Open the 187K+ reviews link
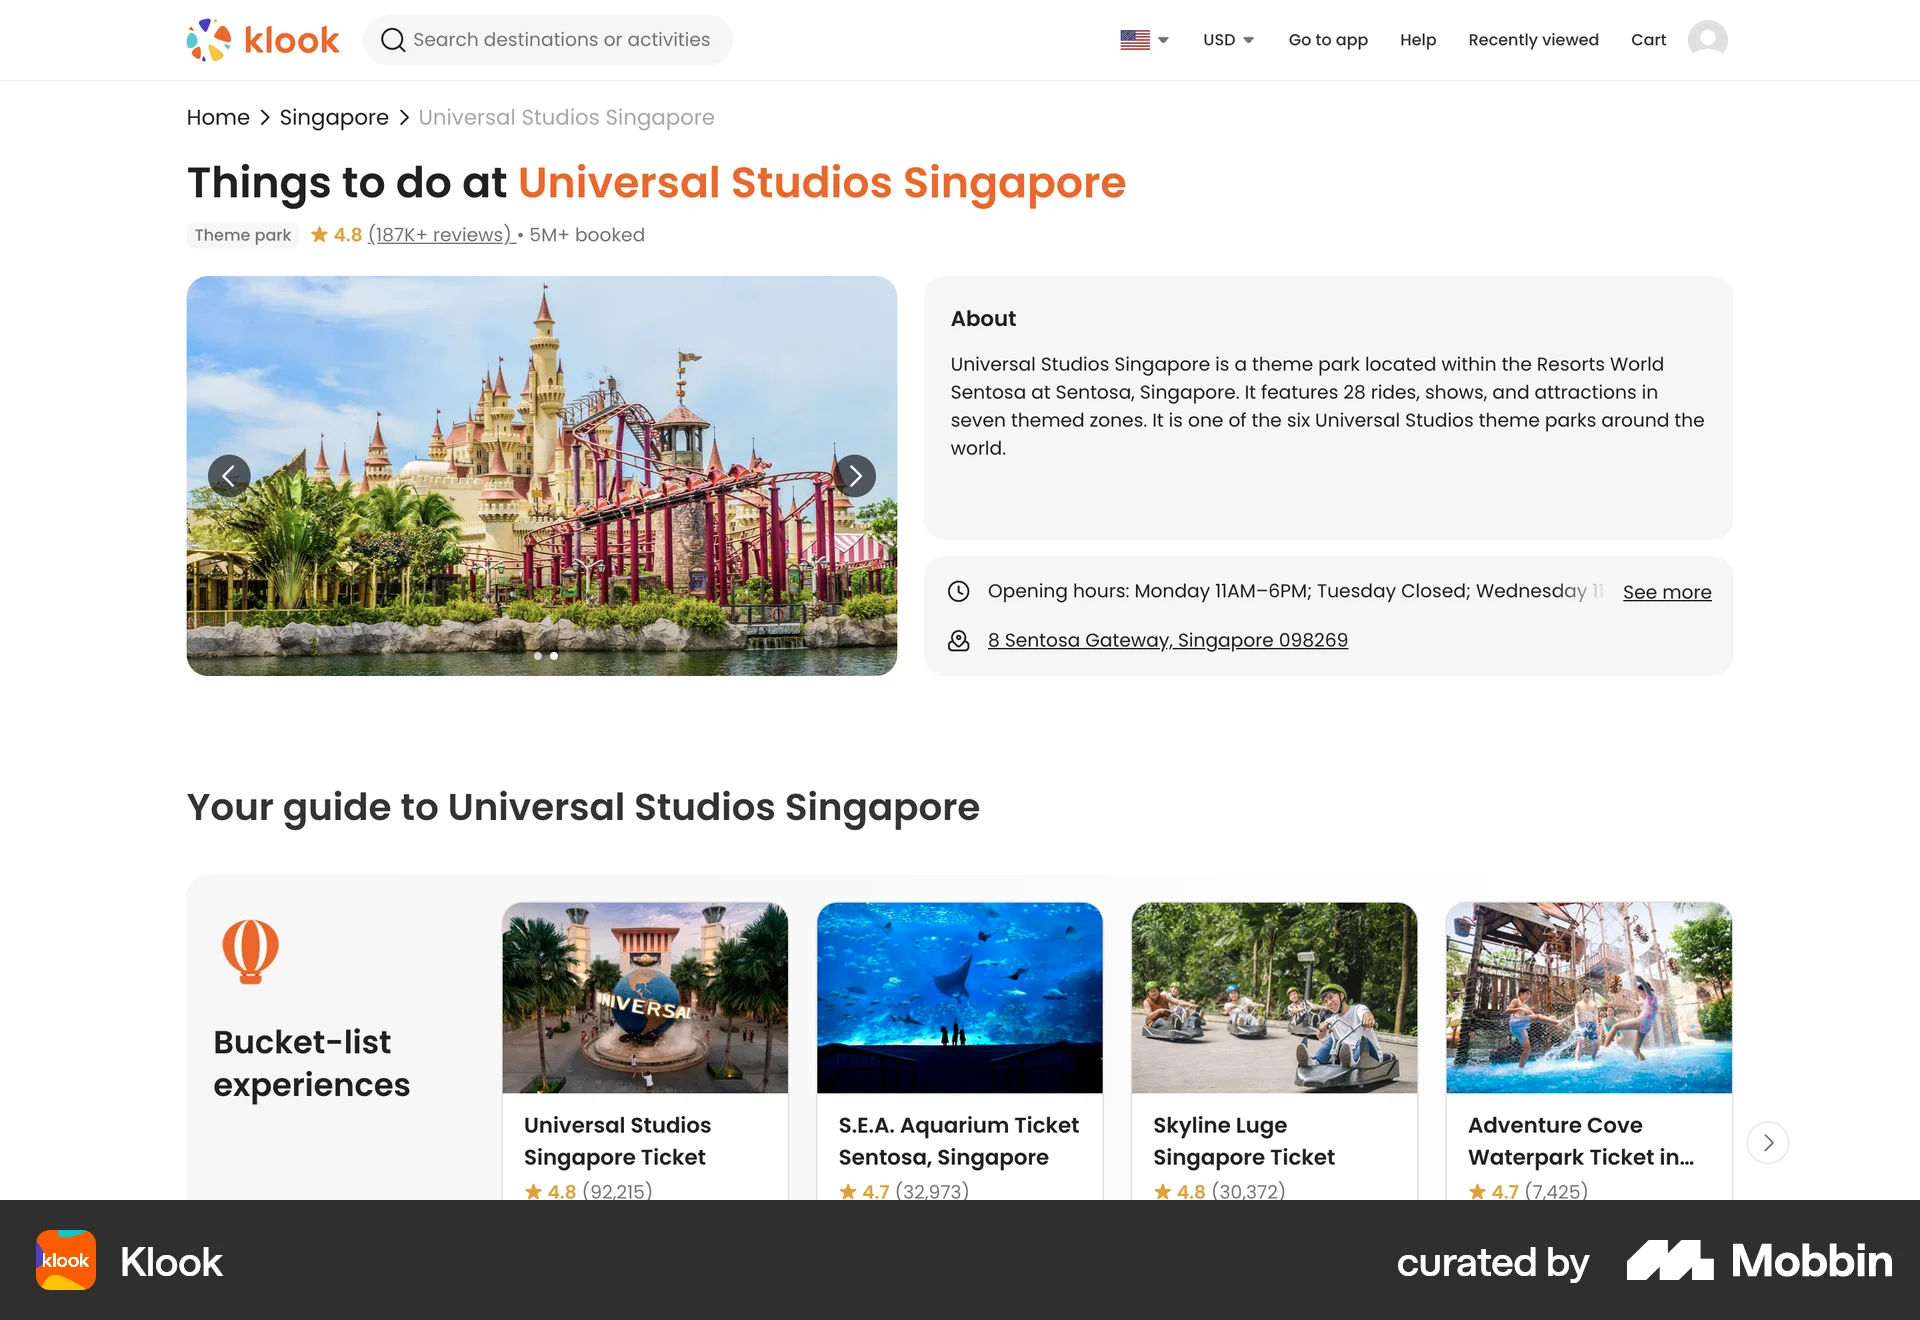1920x1320 pixels. pyautogui.click(x=438, y=234)
